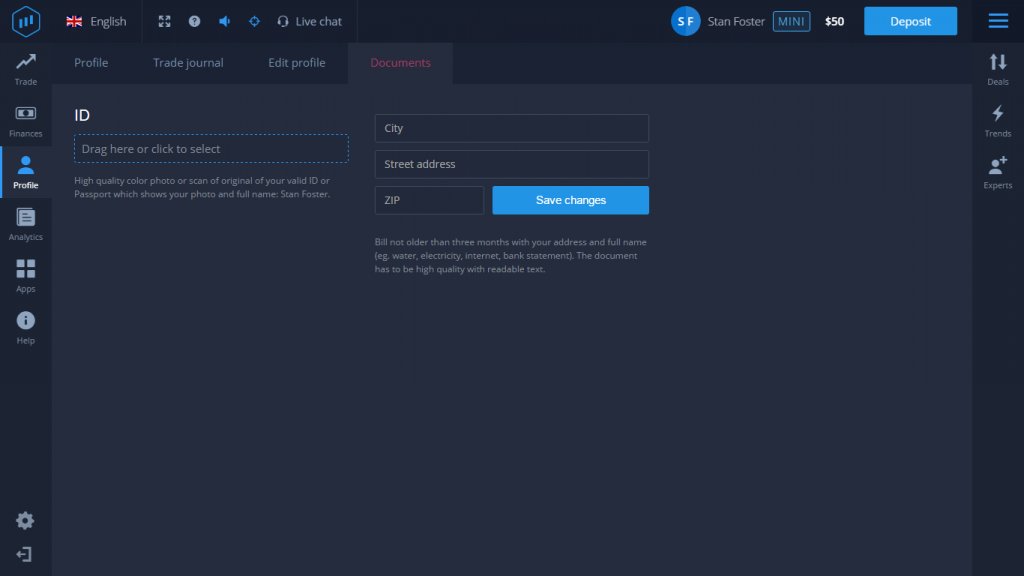Open Apps grid in sidebar
The height and width of the screenshot is (576, 1024).
(x=26, y=276)
